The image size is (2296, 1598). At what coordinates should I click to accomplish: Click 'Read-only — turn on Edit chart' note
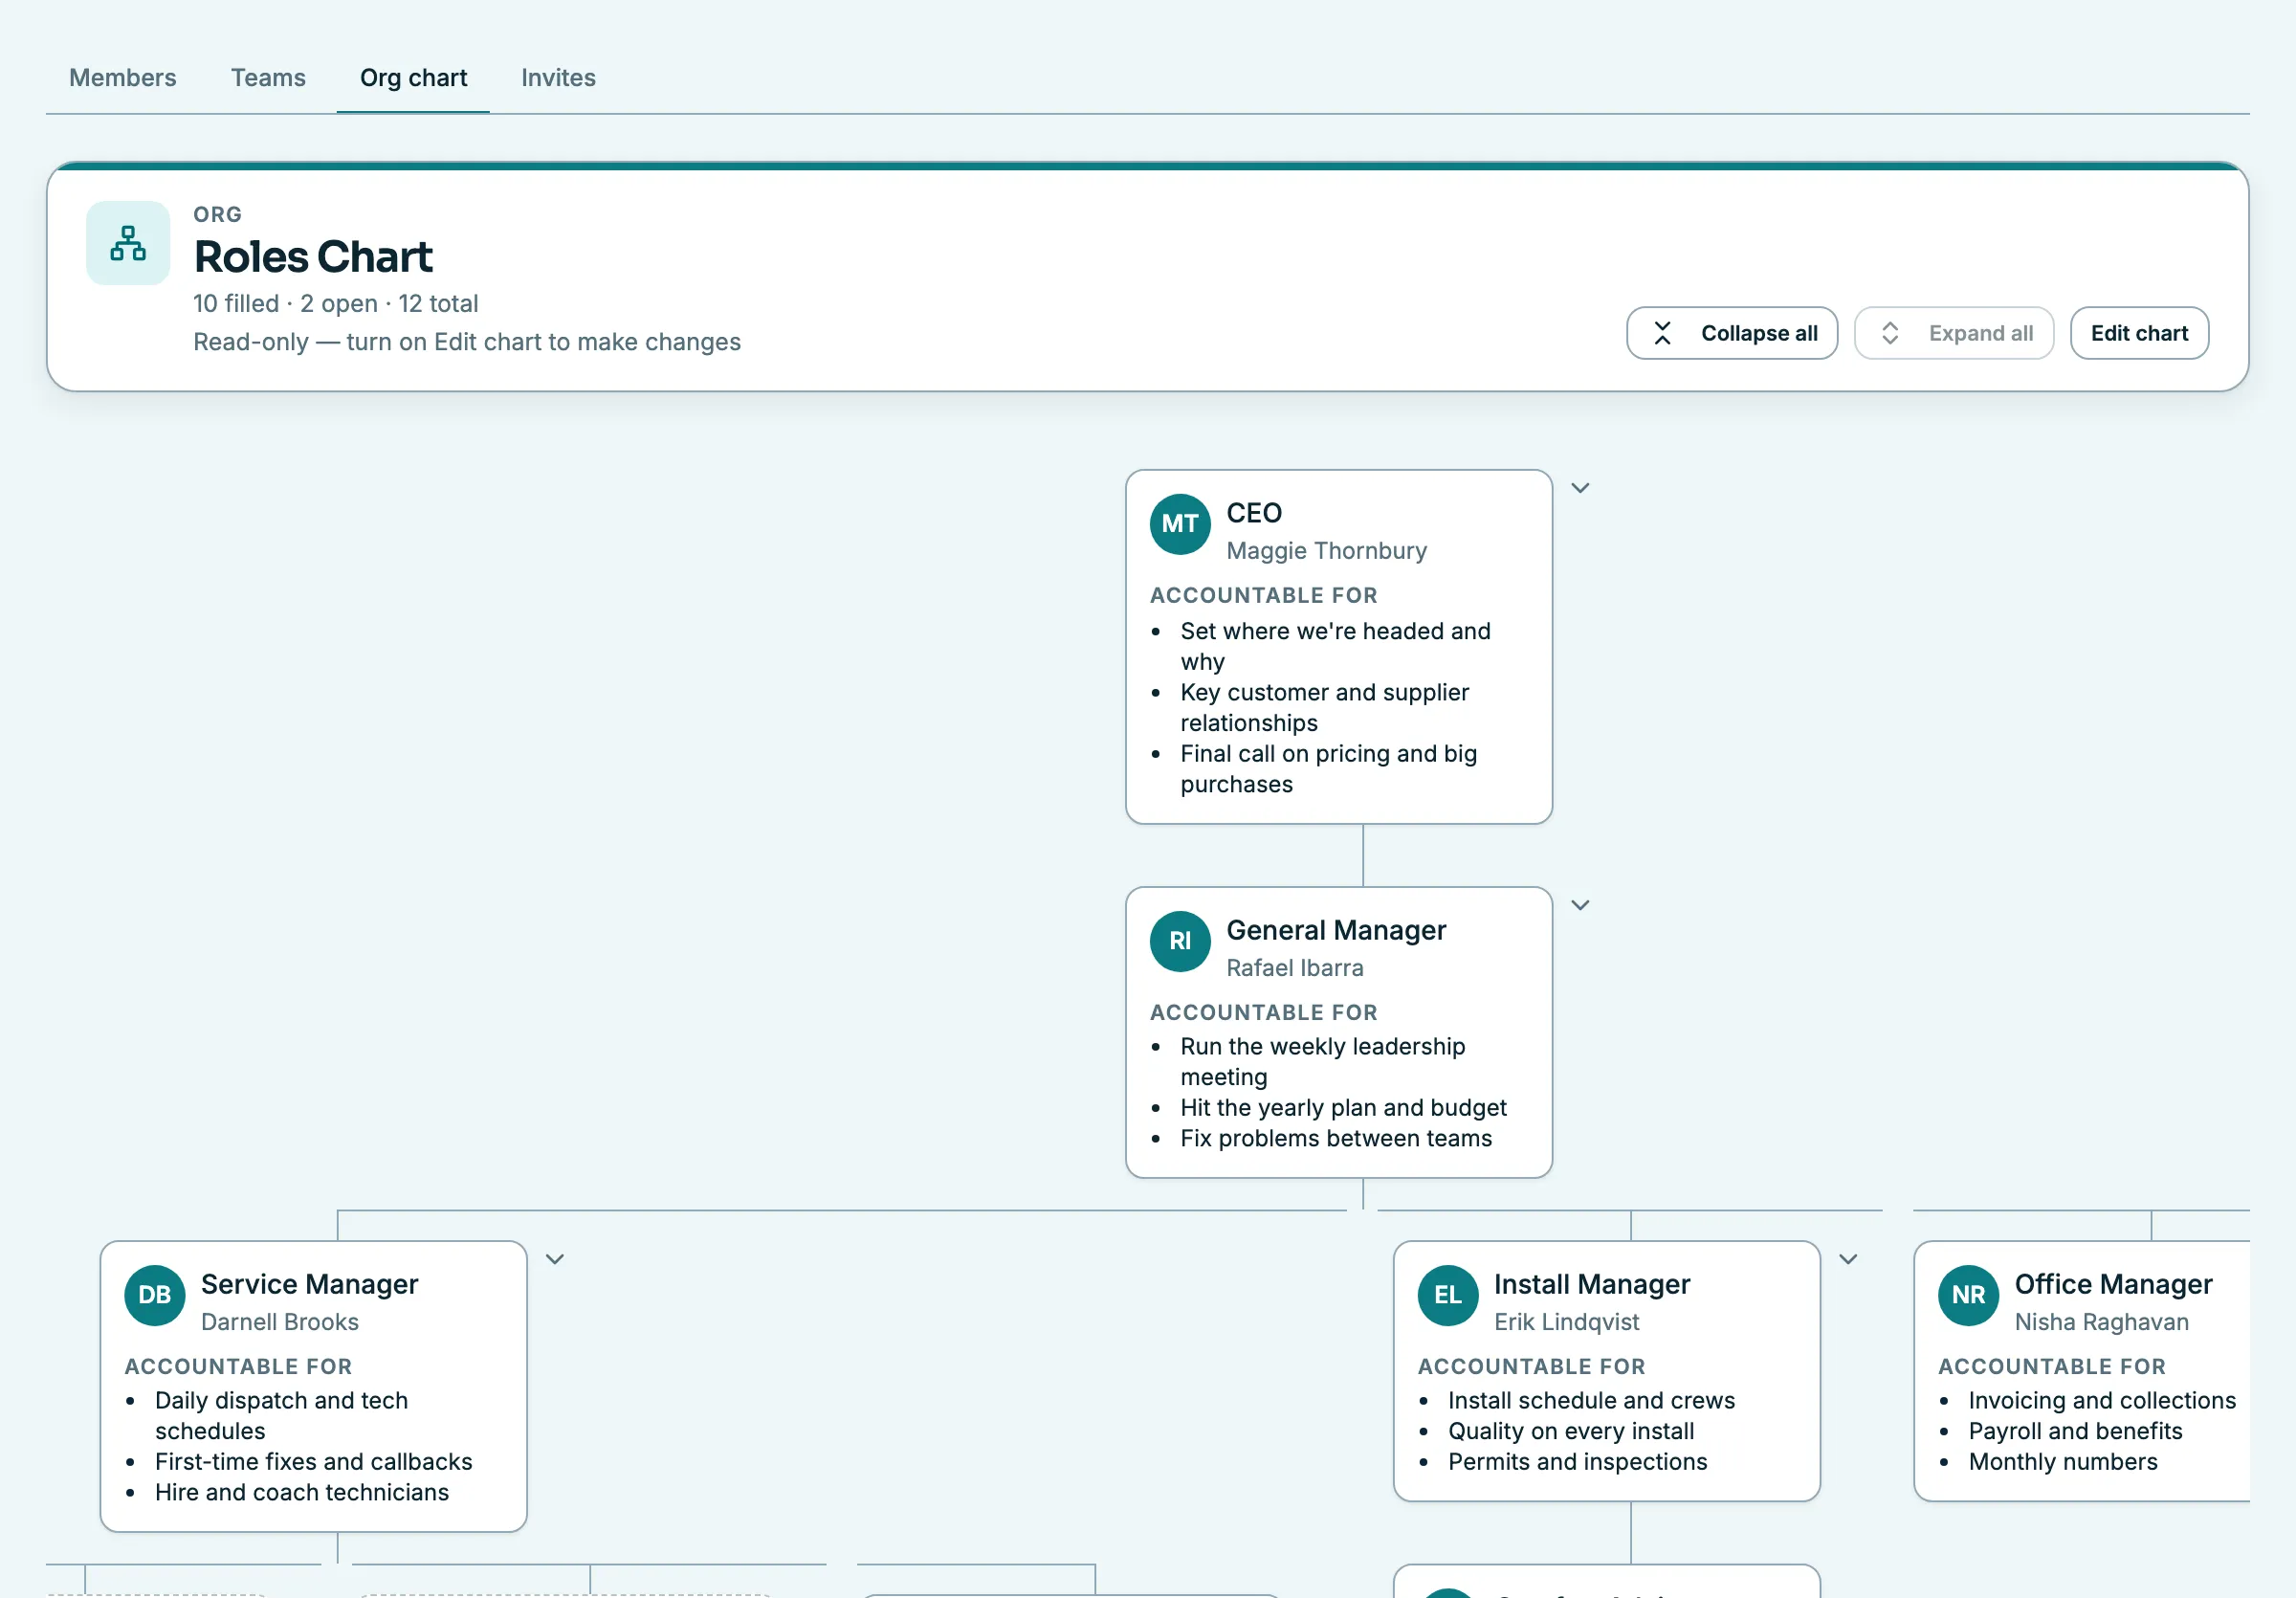[x=467, y=342]
